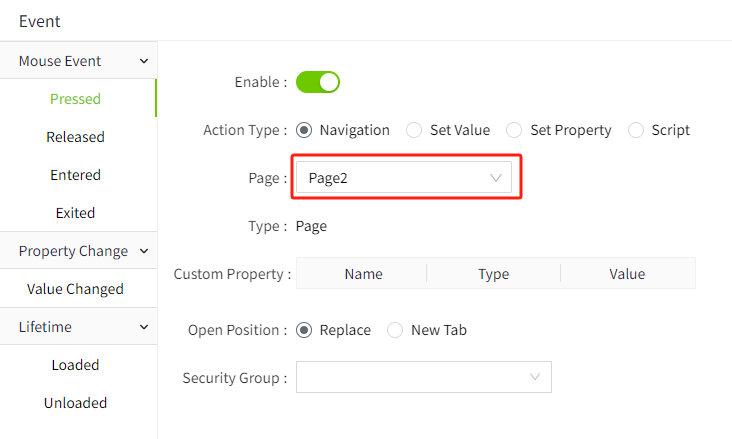Toggle the Enable switch off

coord(318,82)
